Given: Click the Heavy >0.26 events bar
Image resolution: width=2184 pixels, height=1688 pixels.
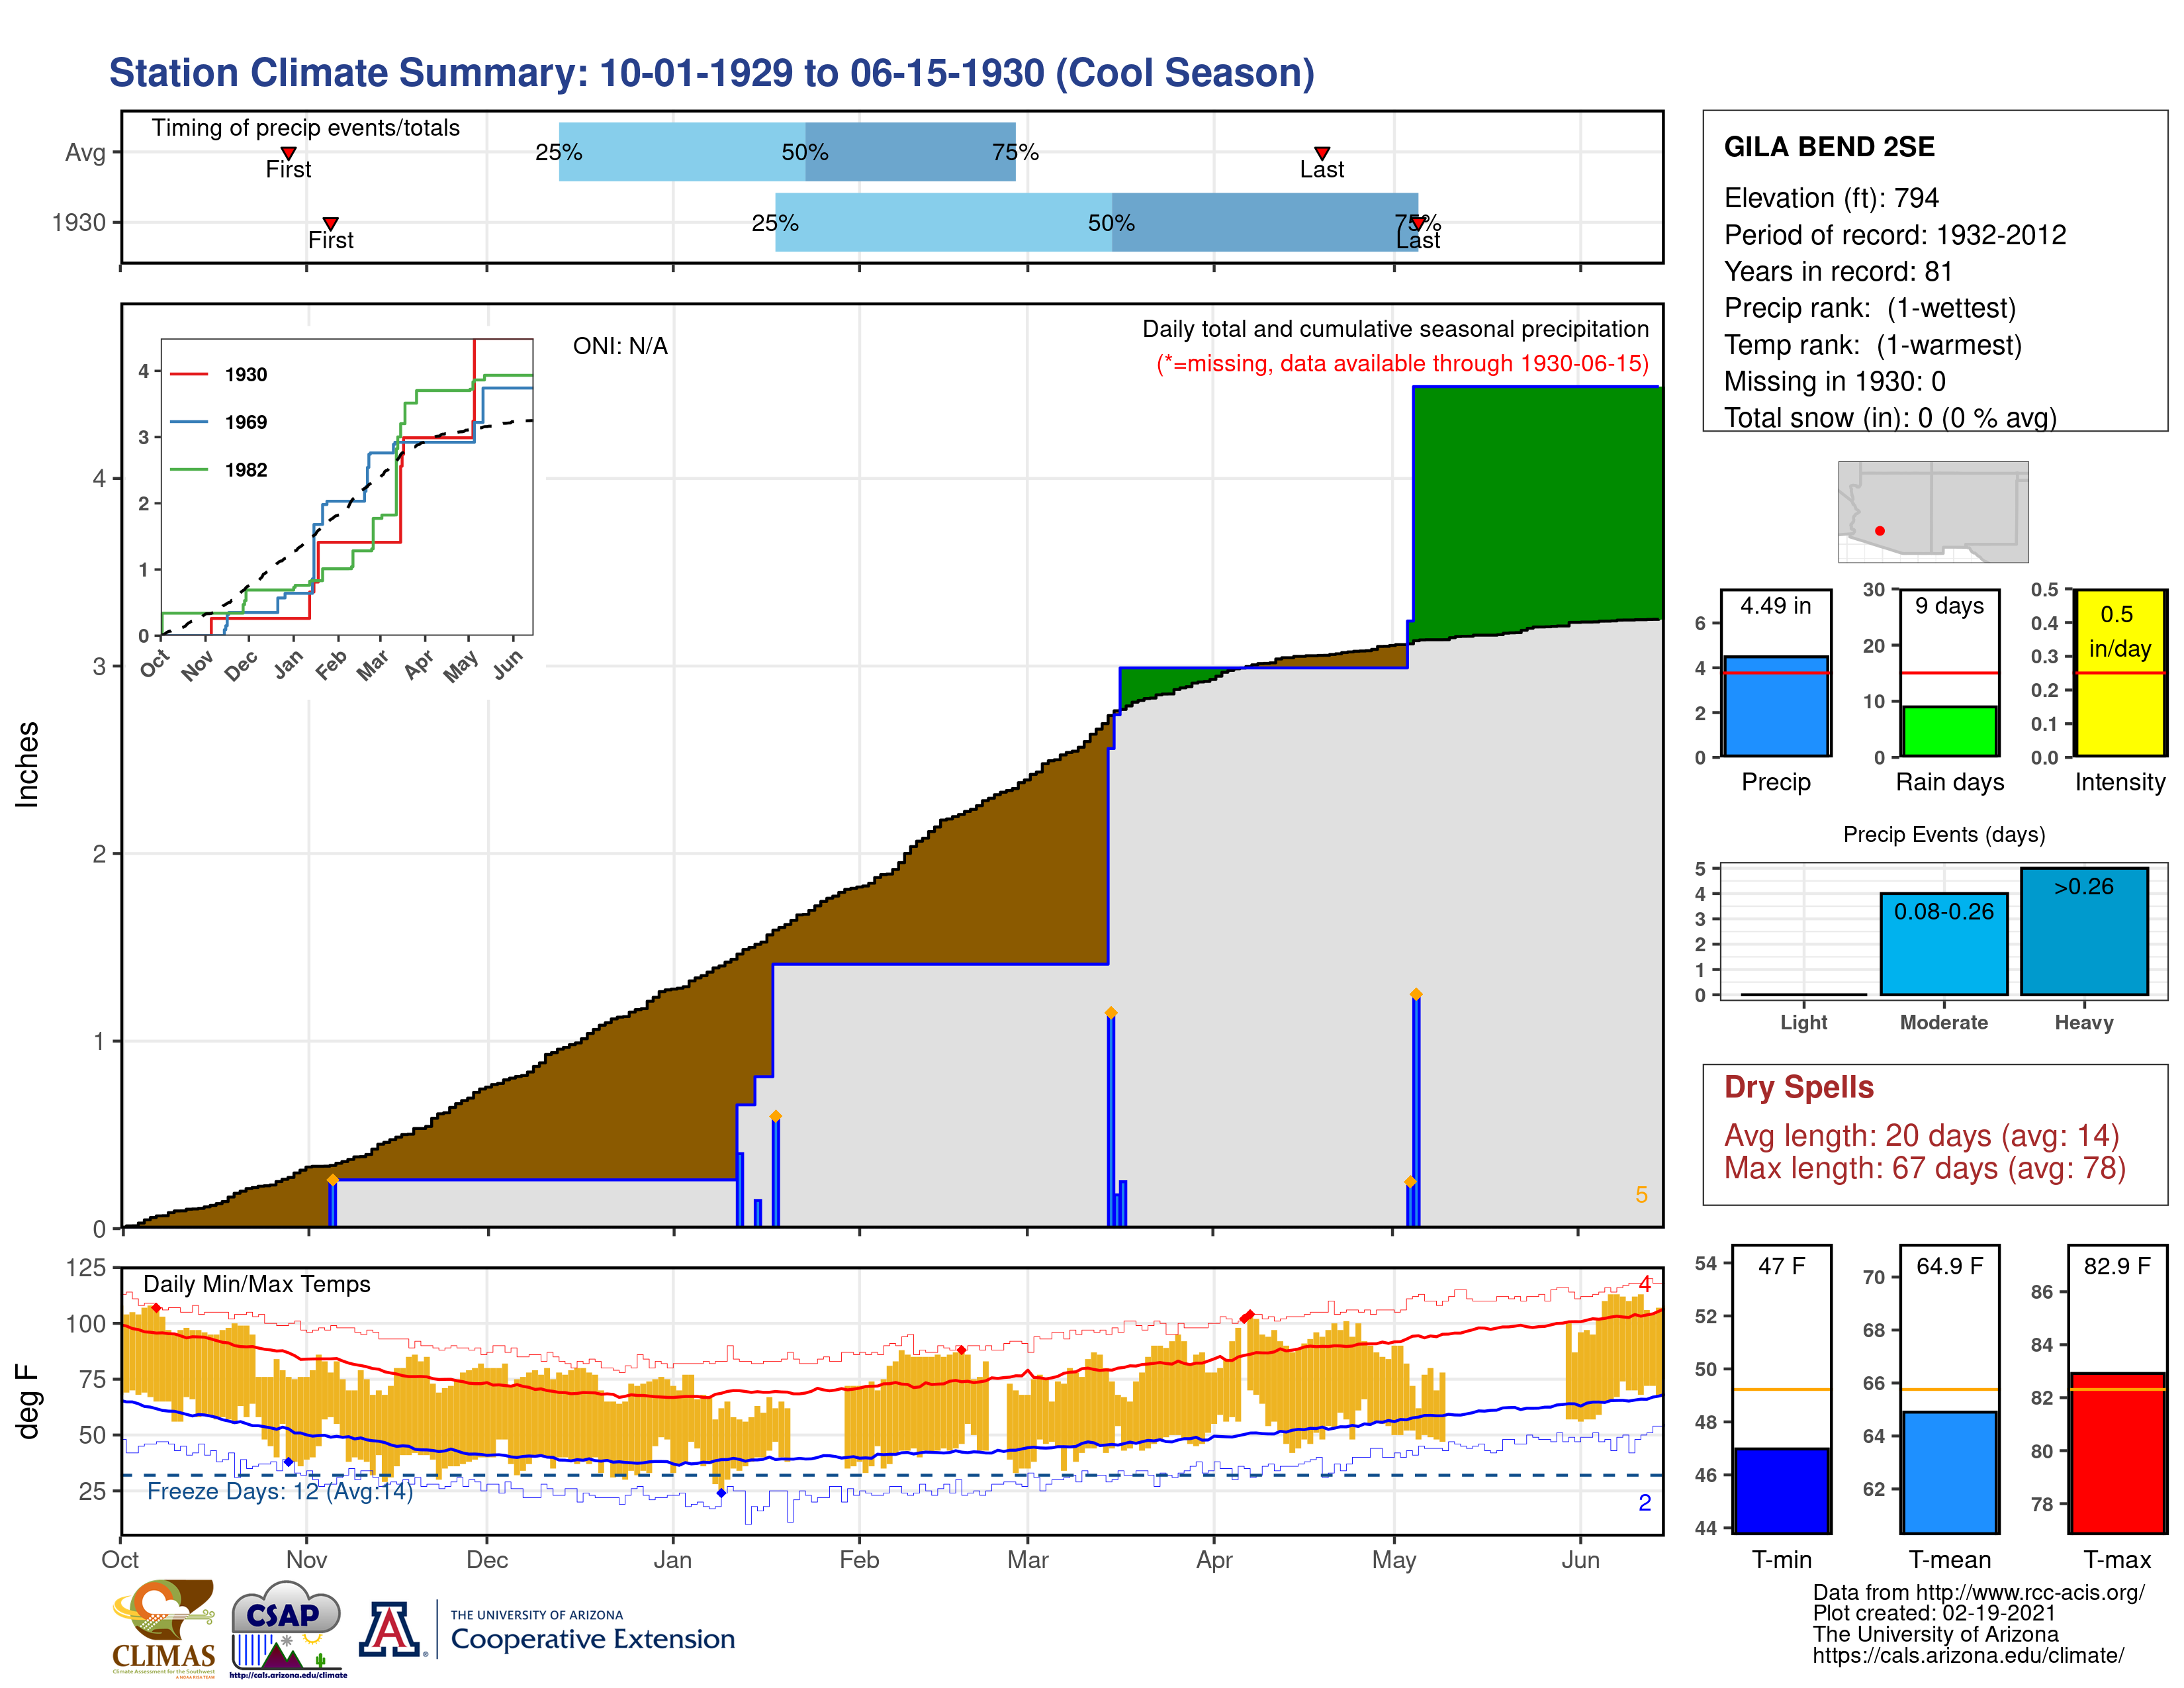Looking at the screenshot, I should [2084, 931].
